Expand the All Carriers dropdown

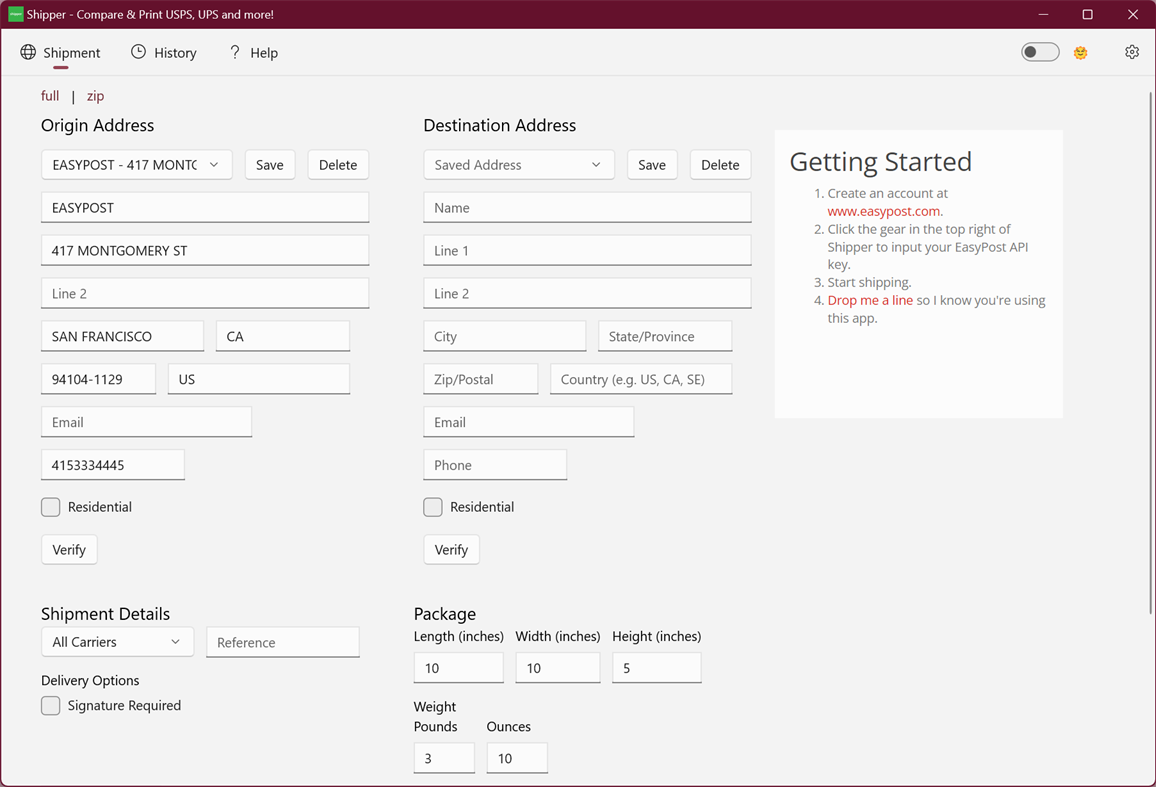(x=117, y=641)
